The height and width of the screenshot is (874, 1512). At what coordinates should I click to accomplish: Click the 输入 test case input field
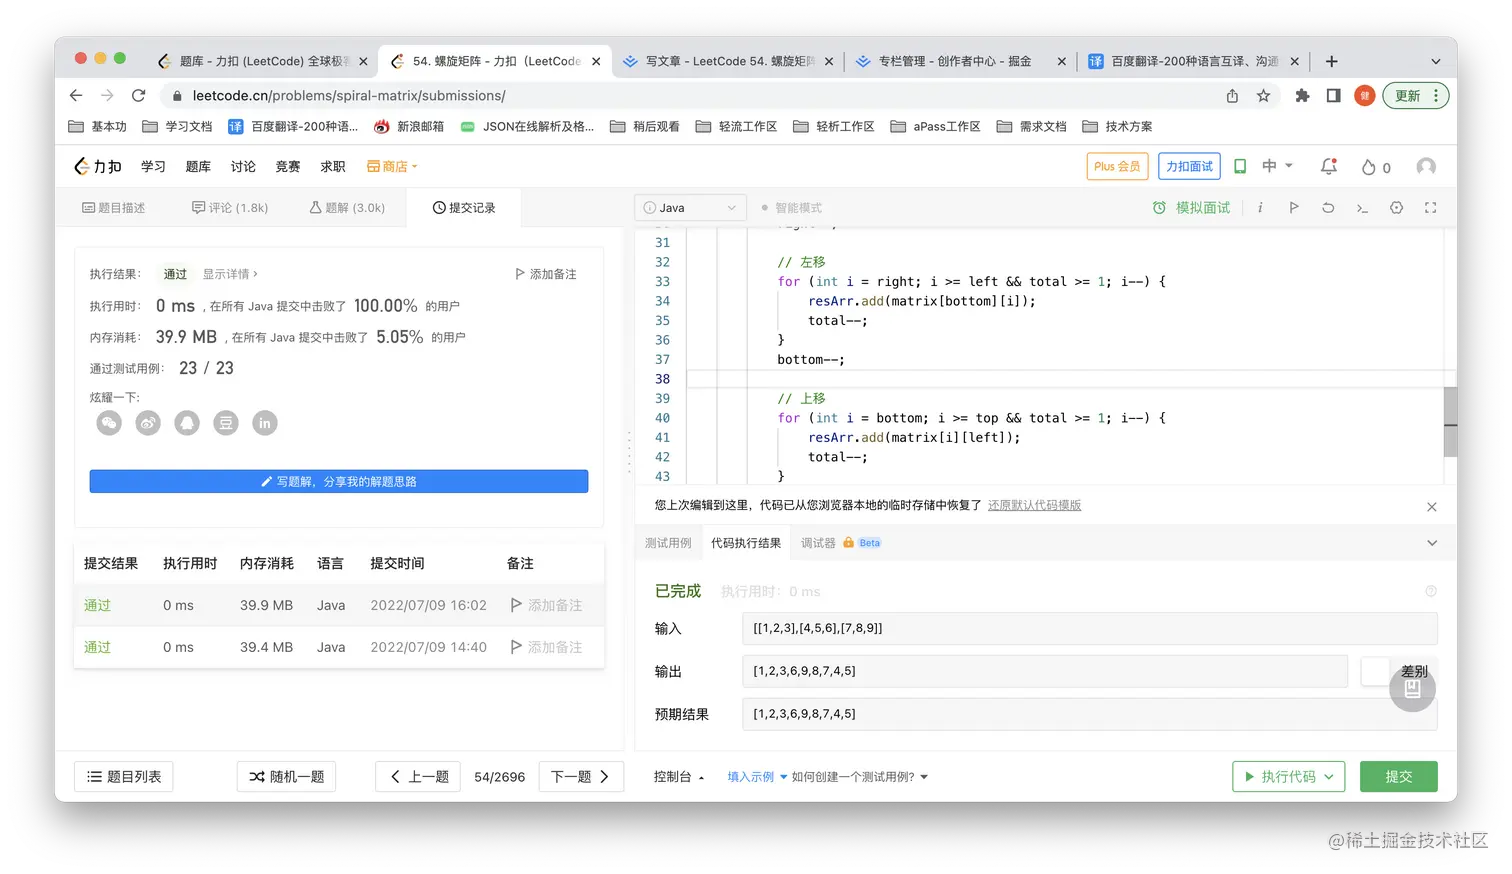click(1090, 630)
